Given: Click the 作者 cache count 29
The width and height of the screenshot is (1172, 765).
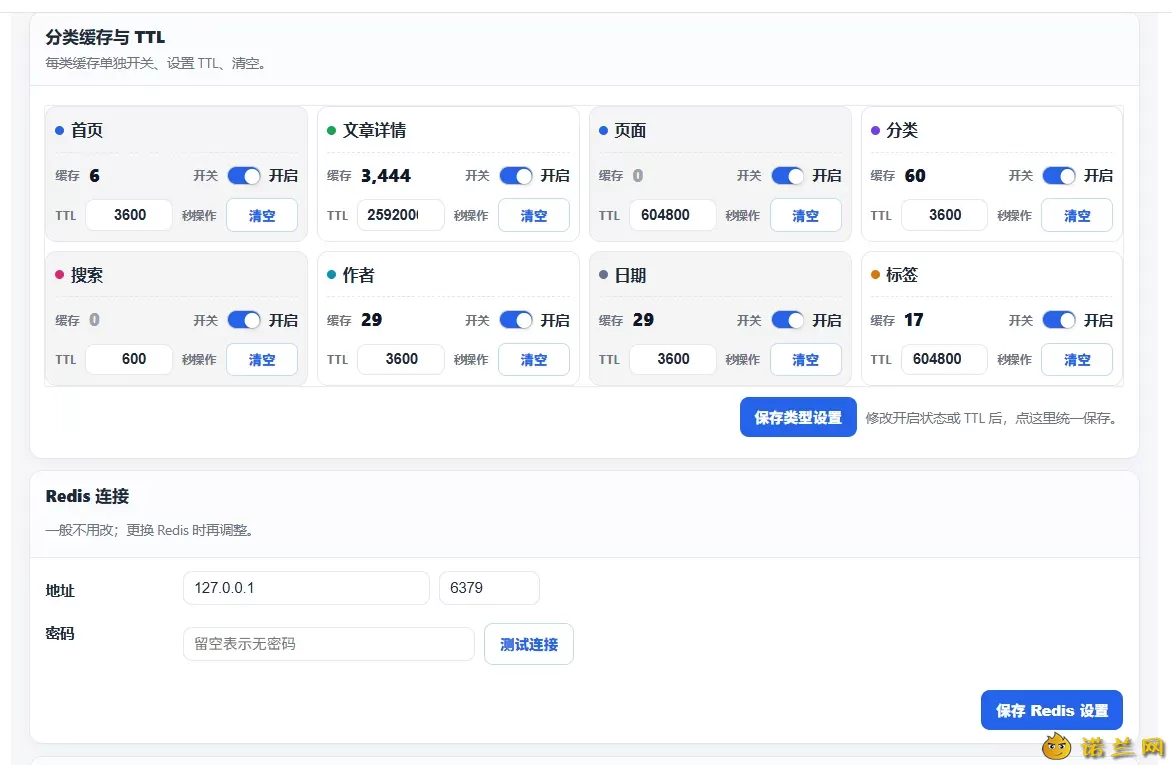Looking at the screenshot, I should pos(371,320).
